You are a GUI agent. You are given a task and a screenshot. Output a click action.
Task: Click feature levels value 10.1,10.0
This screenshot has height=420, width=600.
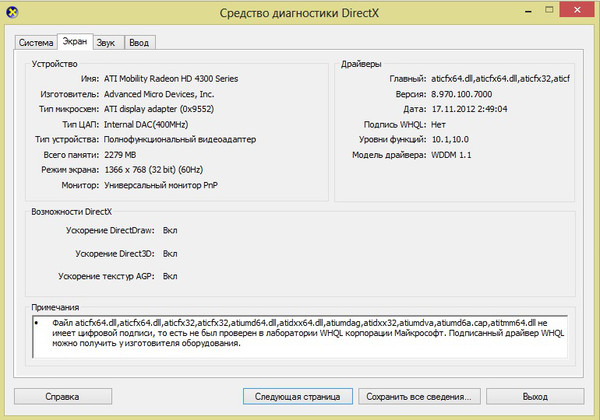(x=450, y=139)
